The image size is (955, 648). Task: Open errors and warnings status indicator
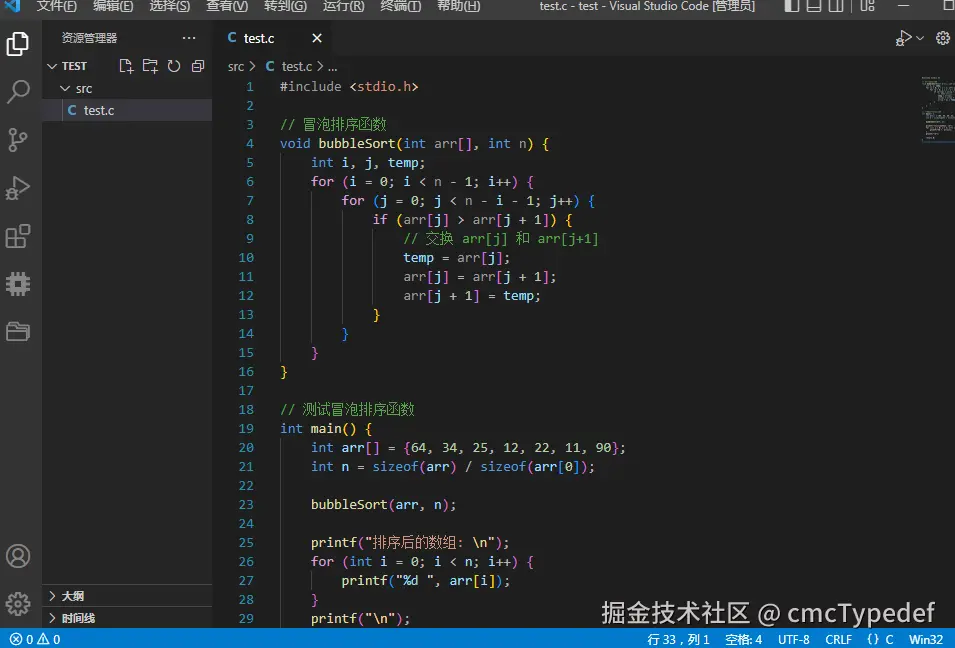click(35, 639)
